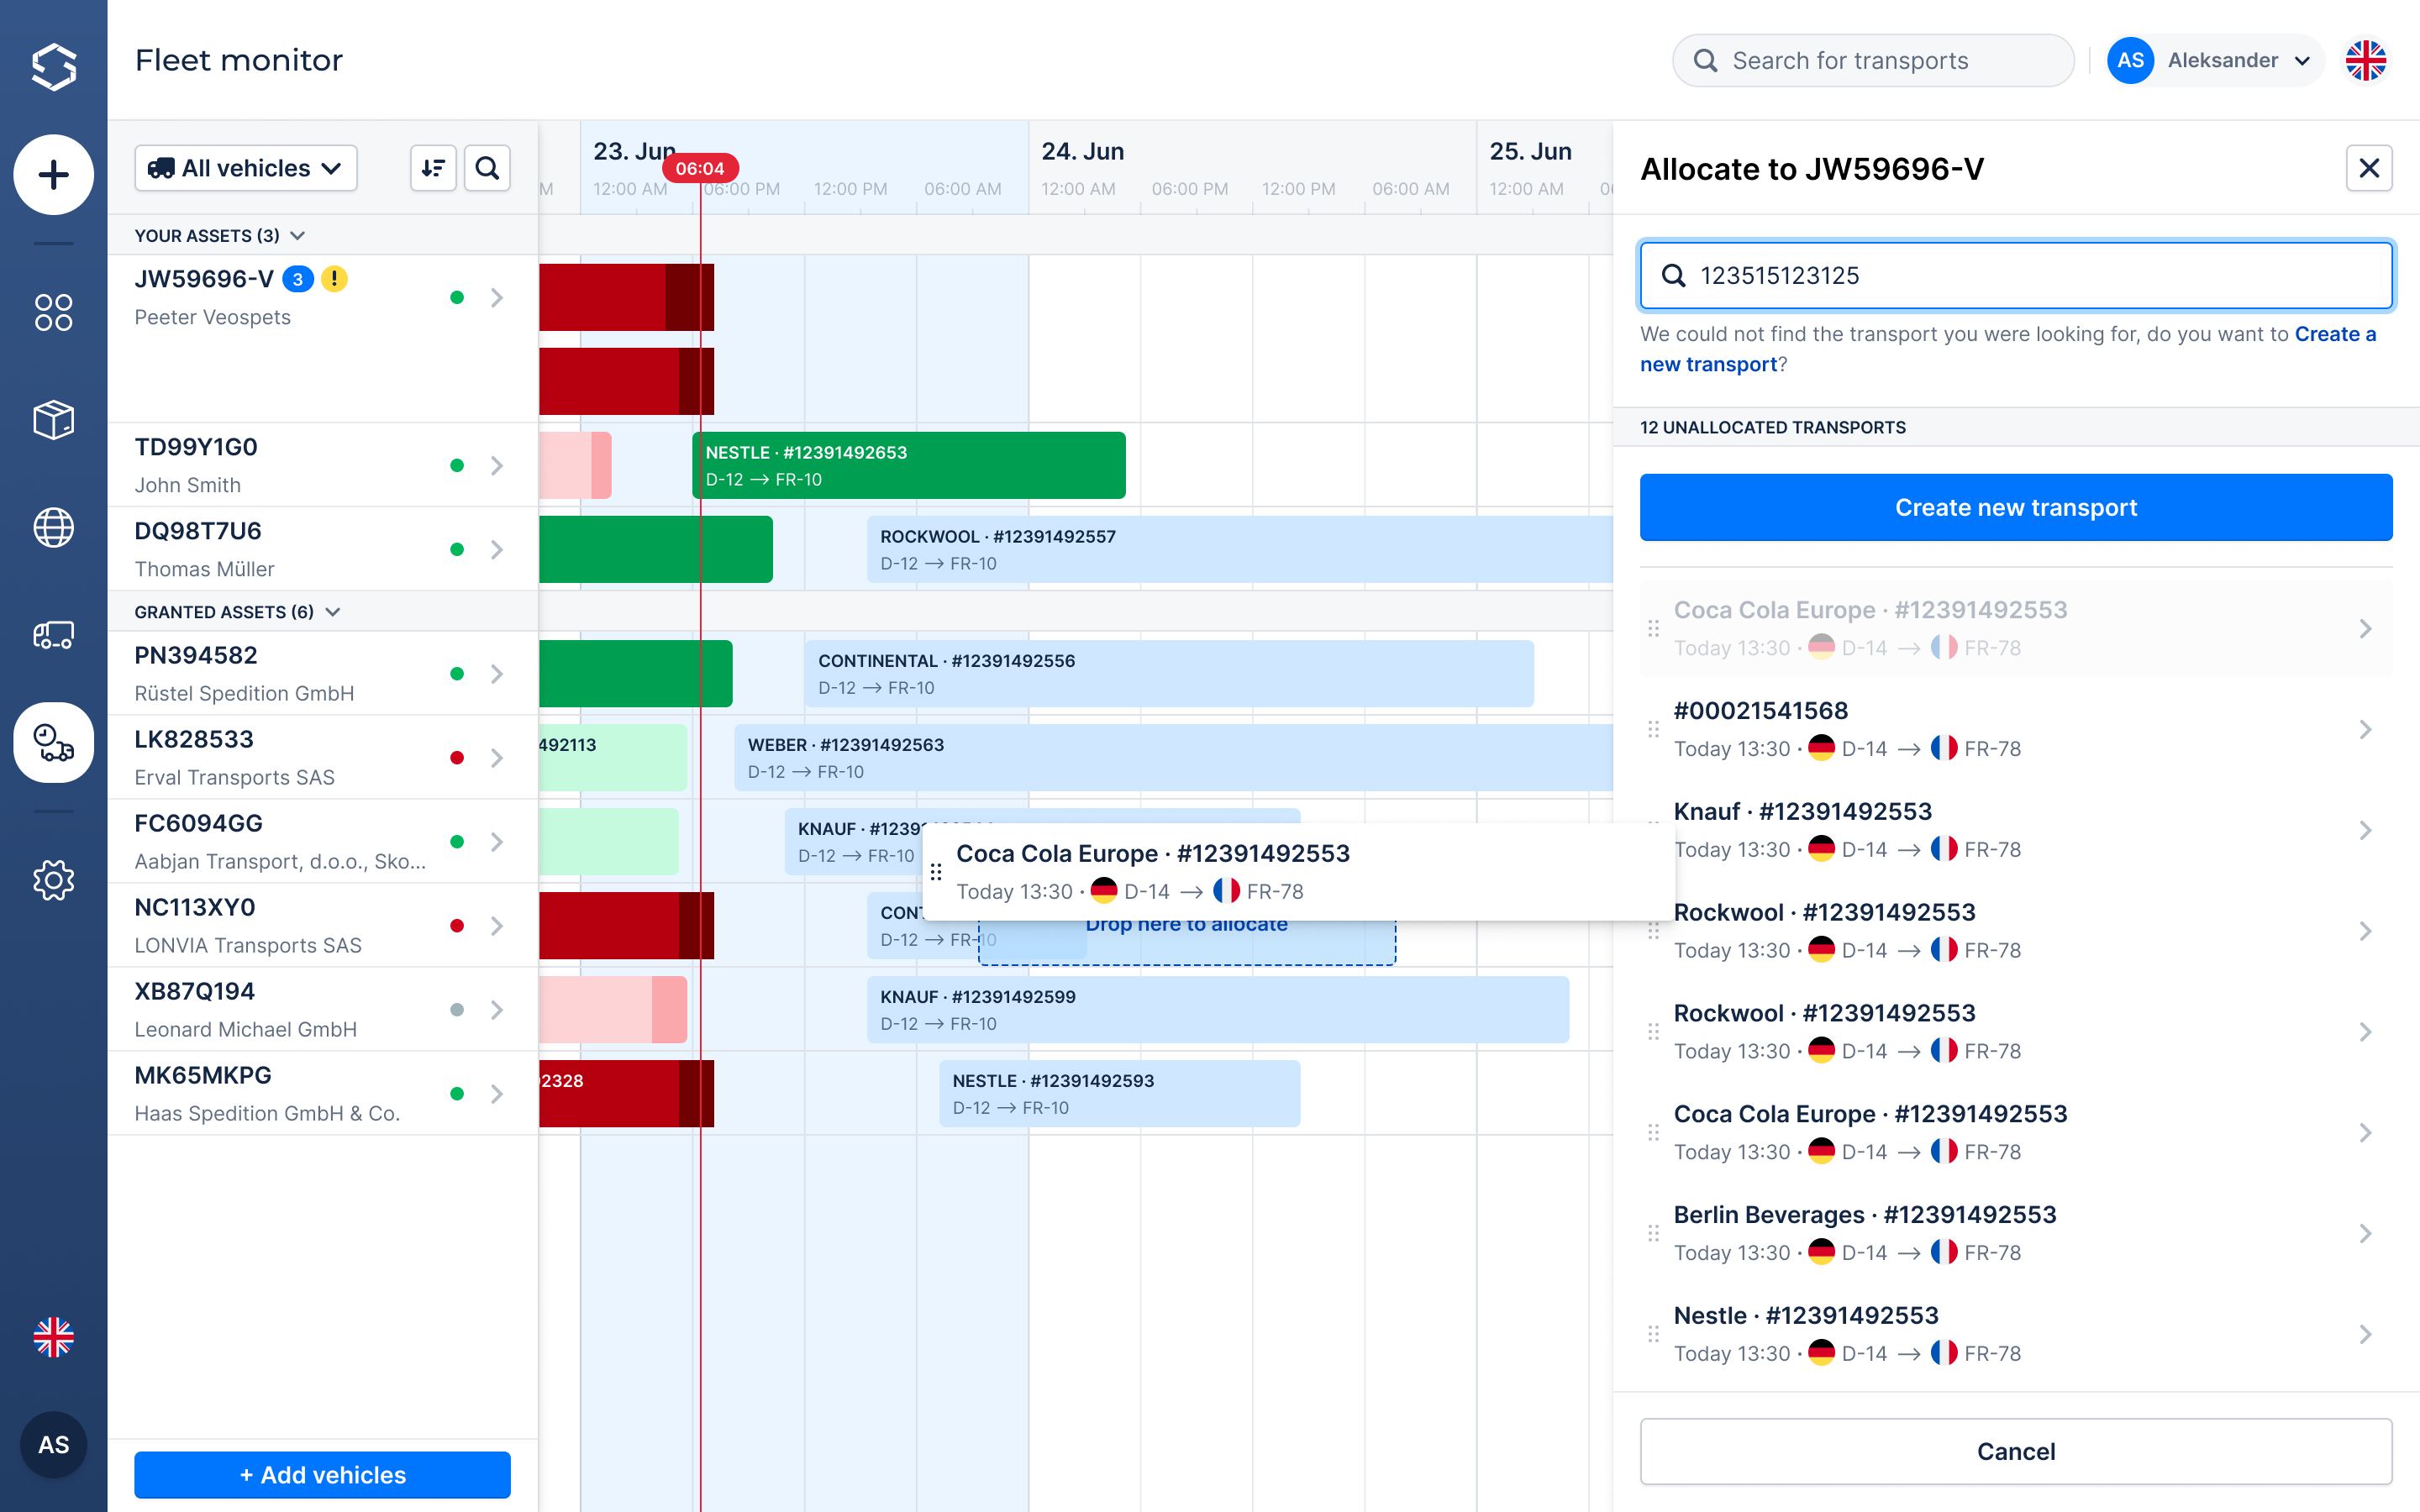Click the warning icon next to JW59696-V
The width and height of the screenshot is (2420, 1512).
pyautogui.click(x=335, y=279)
